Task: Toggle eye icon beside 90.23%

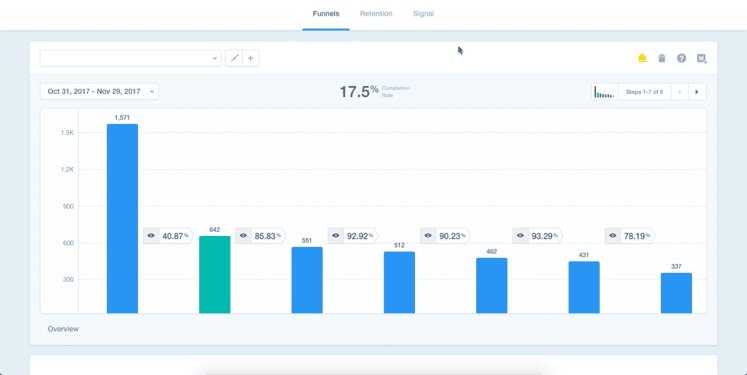Action: coord(428,235)
